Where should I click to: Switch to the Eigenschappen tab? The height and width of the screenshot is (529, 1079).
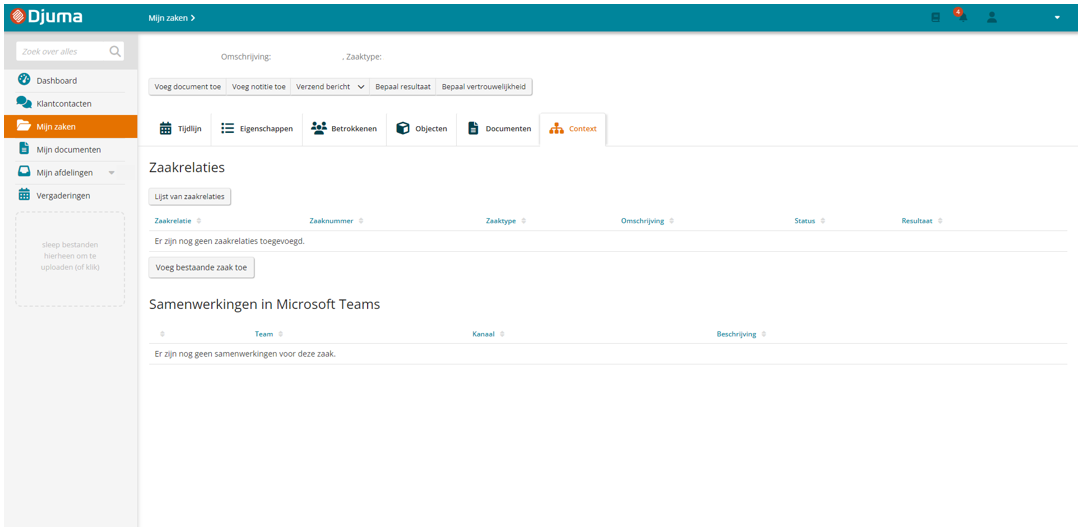257,129
